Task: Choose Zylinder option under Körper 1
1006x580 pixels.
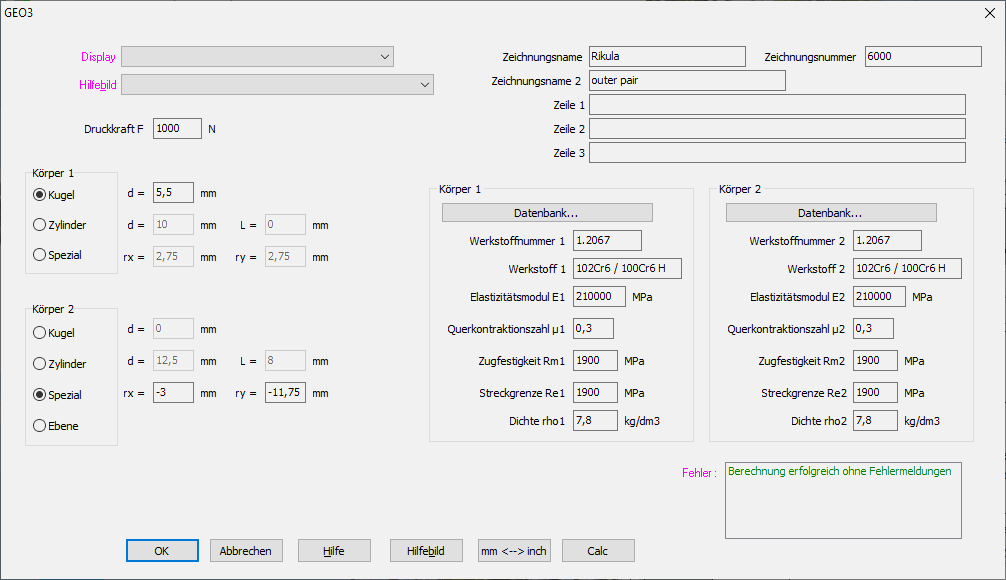Action: [x=40, y=225]
